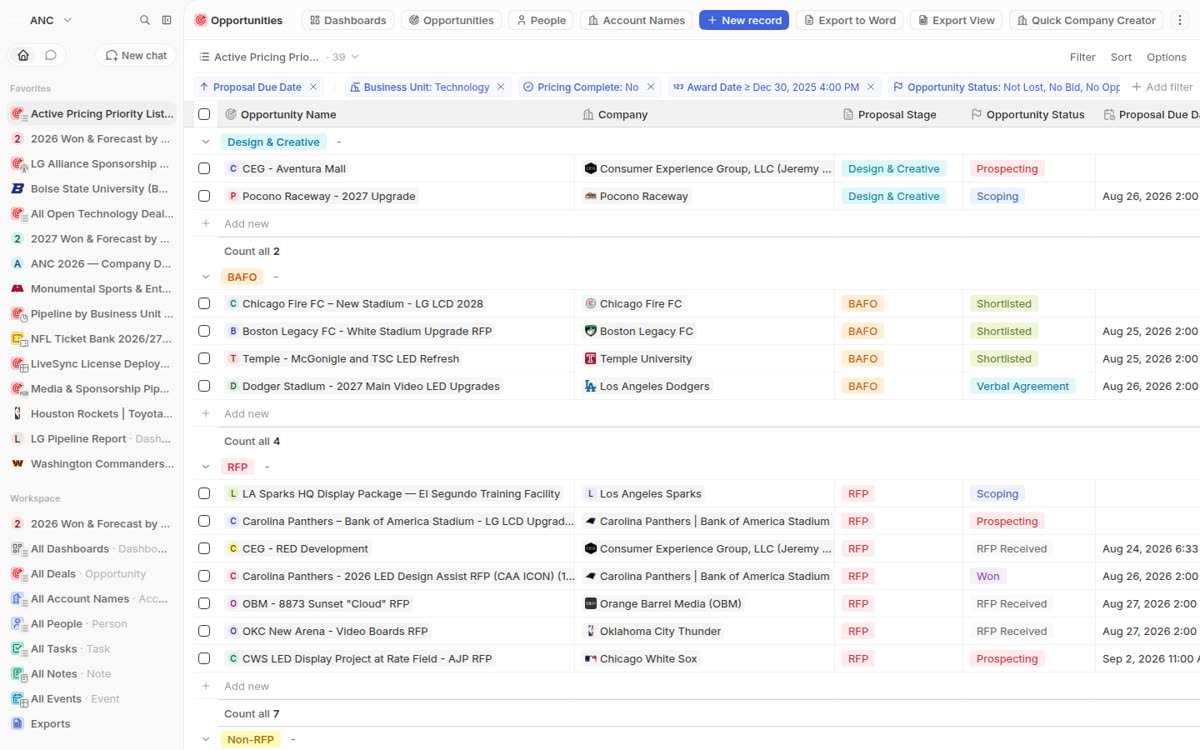Check the Boston Legacy FC White Stadium row

point(204,331)
